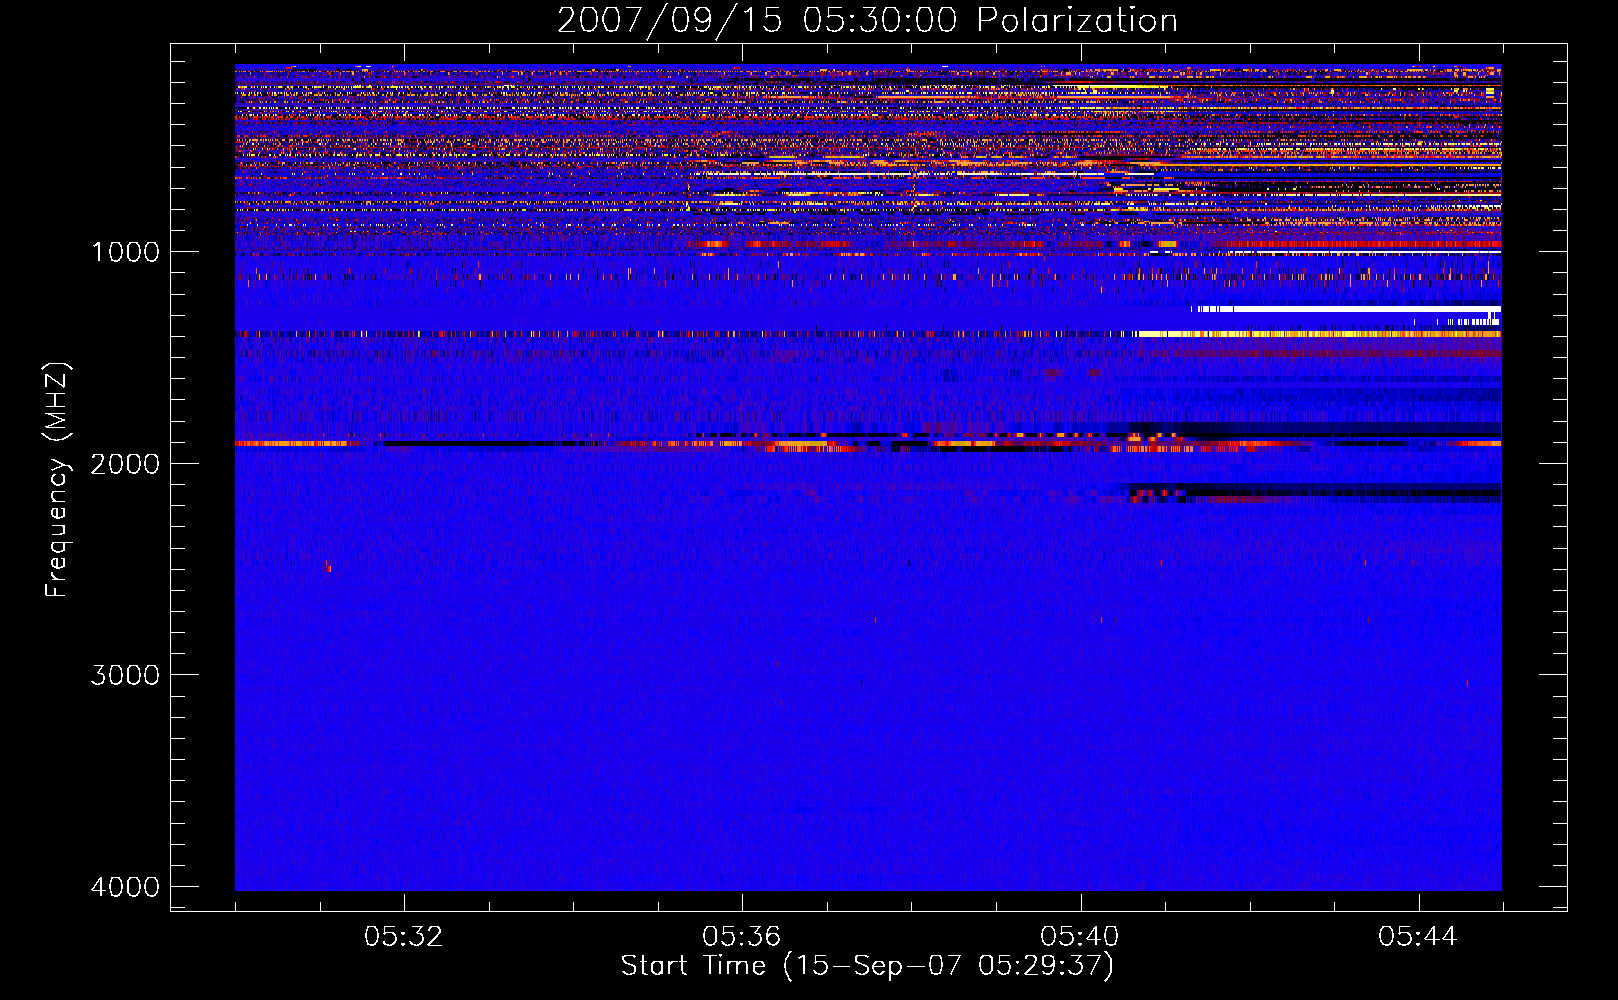Click the 05:32 time tick label
Image resolution: width=1618 pixels, height=1000 pixels.
pyautogui.click(x=404, y=937)
